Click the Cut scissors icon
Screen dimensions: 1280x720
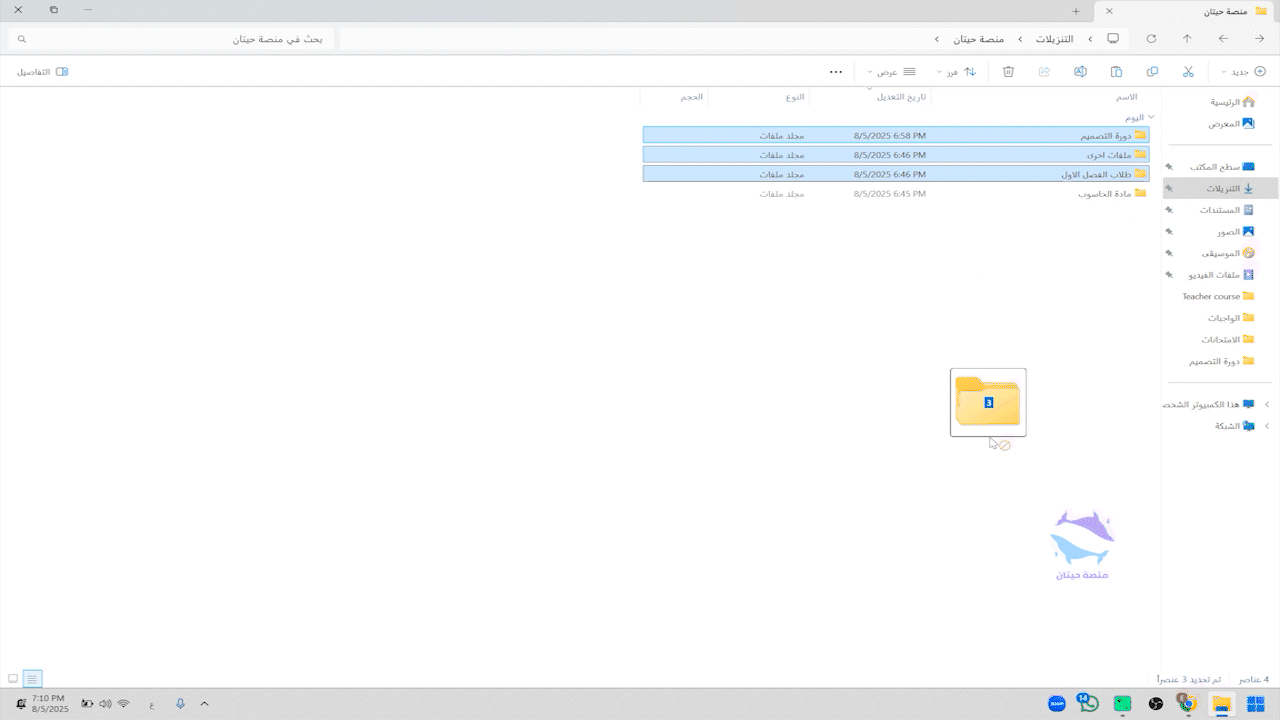(x=1188, y=72)
